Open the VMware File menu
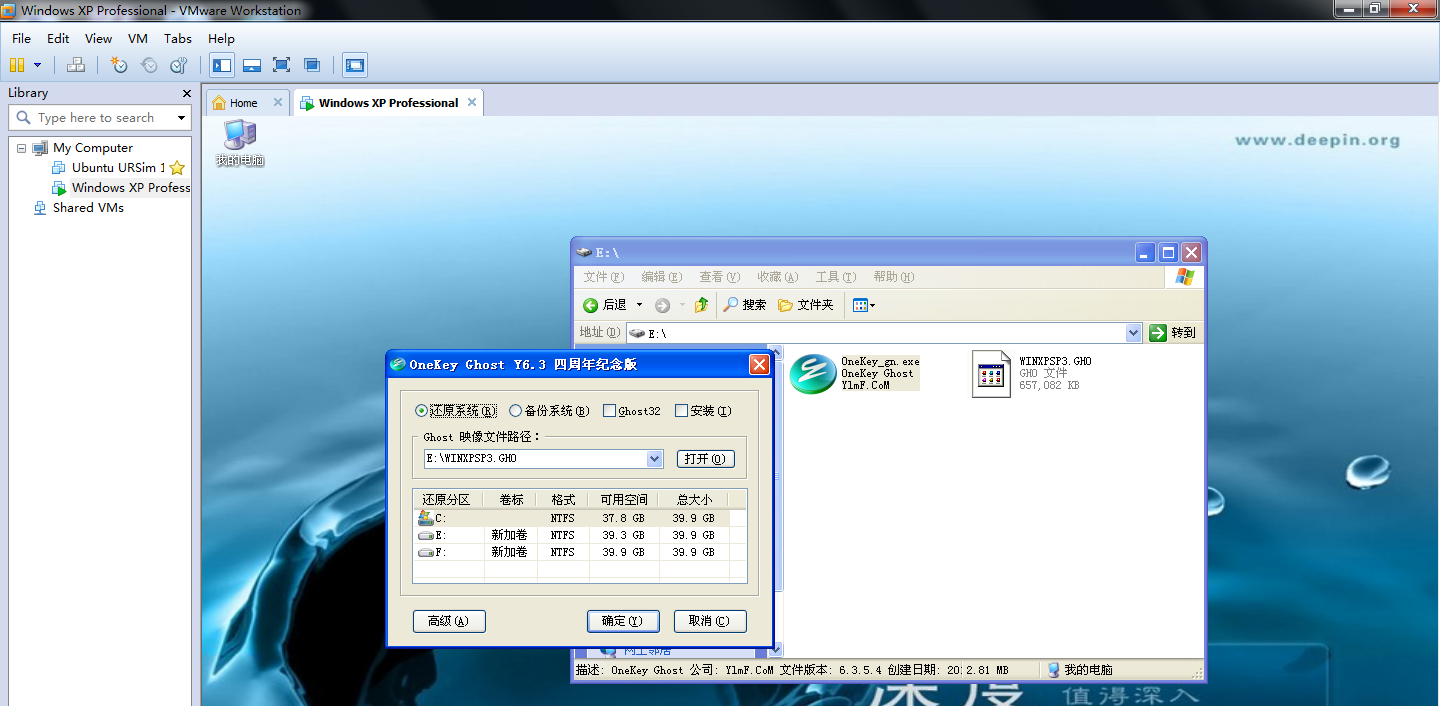This screenshot has width=1440, height=706. click(x=21, y=38)
